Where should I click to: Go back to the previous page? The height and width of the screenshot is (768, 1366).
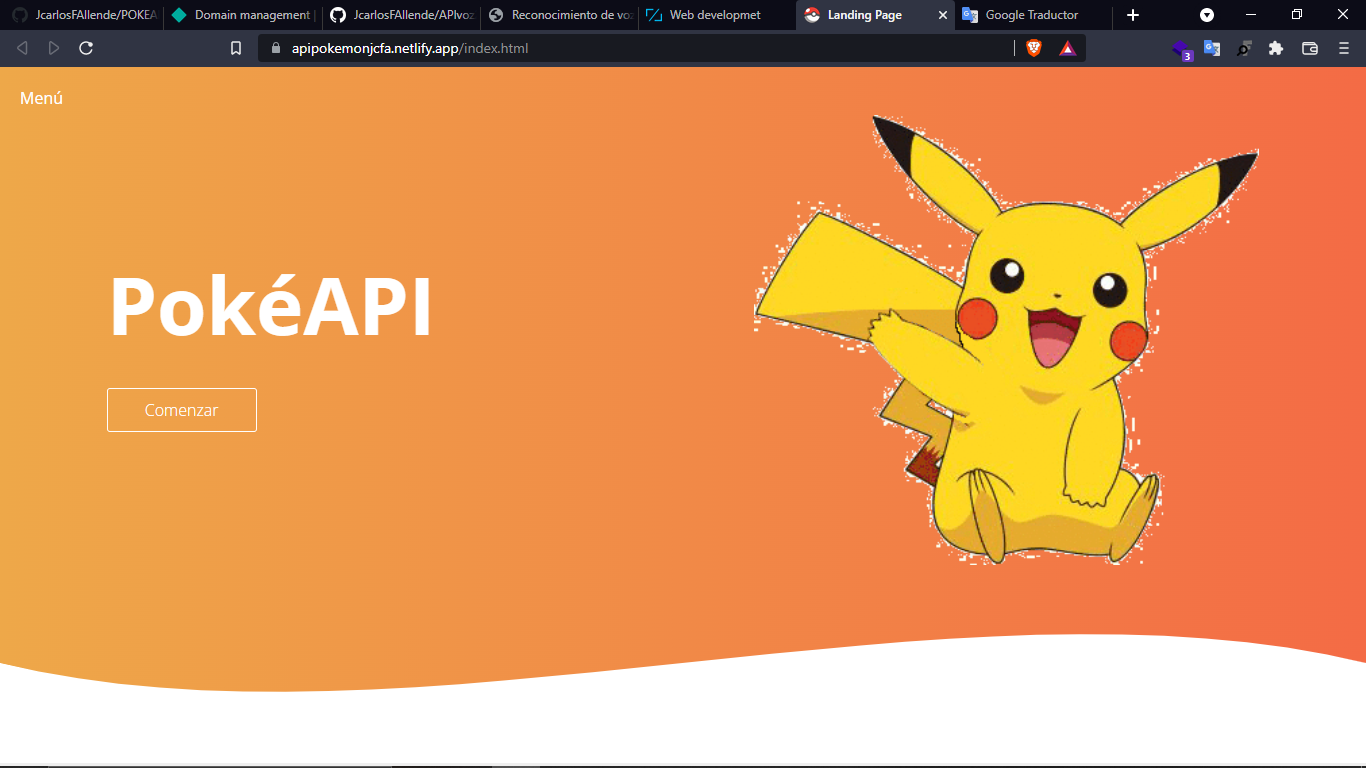click(22, 48)
